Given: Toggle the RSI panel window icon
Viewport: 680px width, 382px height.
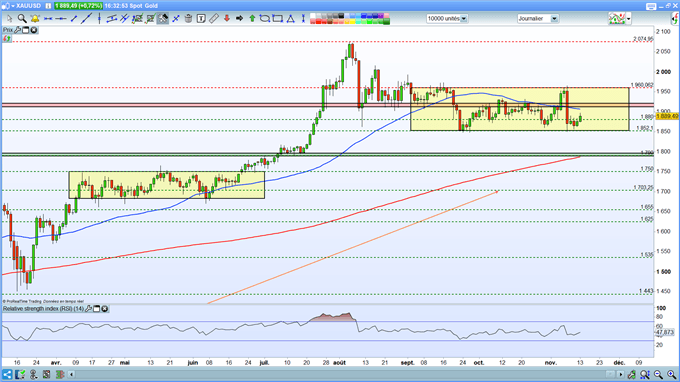Looking at the screenshot, I should [x=97, y=309].
